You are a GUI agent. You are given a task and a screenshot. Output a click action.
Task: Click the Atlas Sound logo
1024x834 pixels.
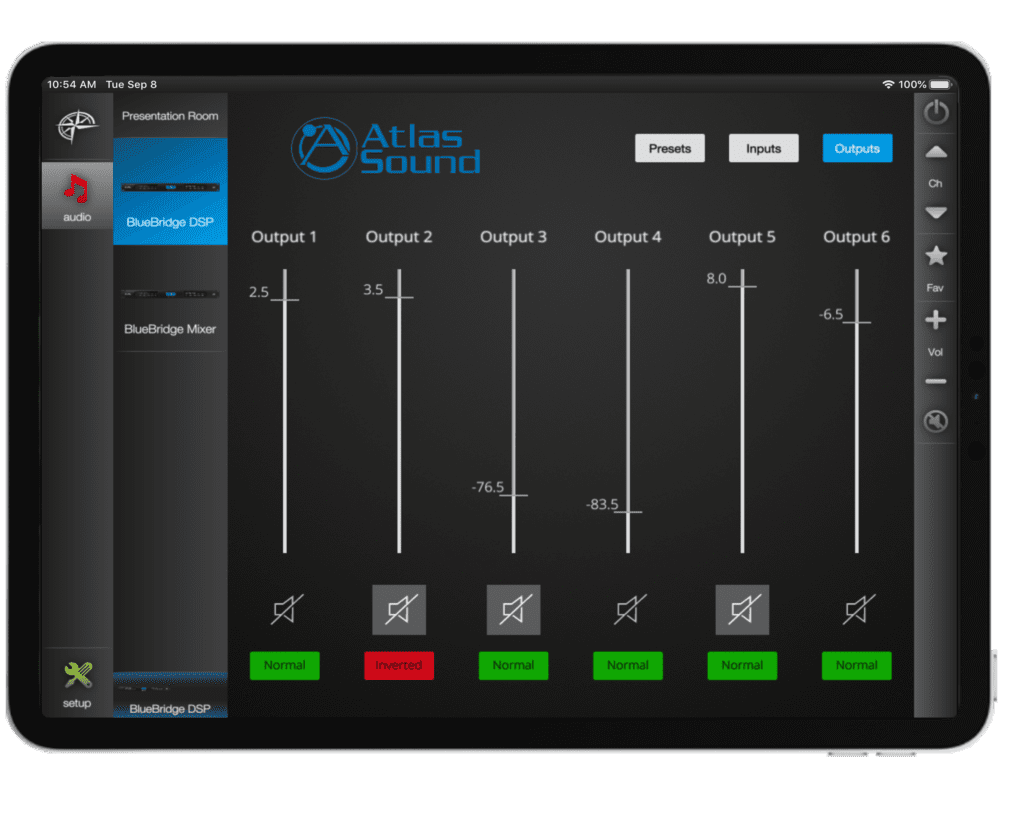pyautogui.click(x=386, y=148)
